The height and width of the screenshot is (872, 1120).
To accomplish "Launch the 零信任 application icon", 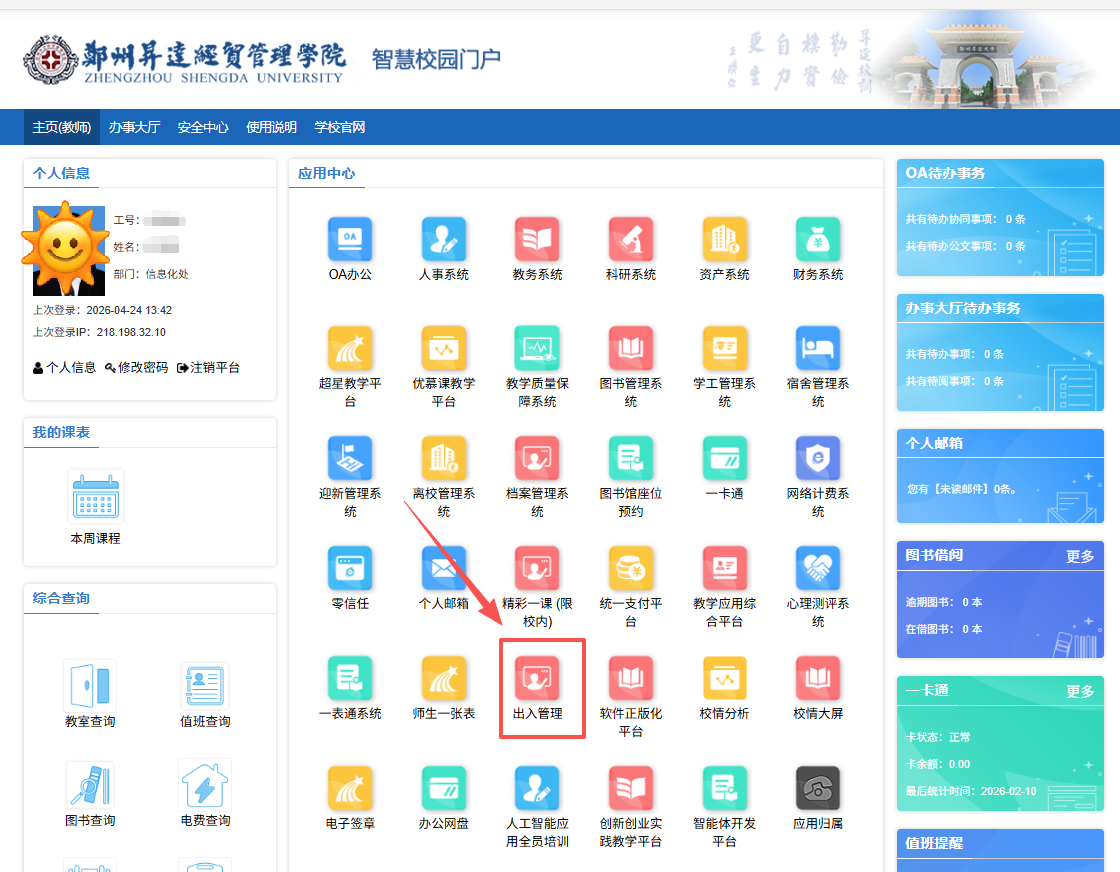I will [349, 568].
